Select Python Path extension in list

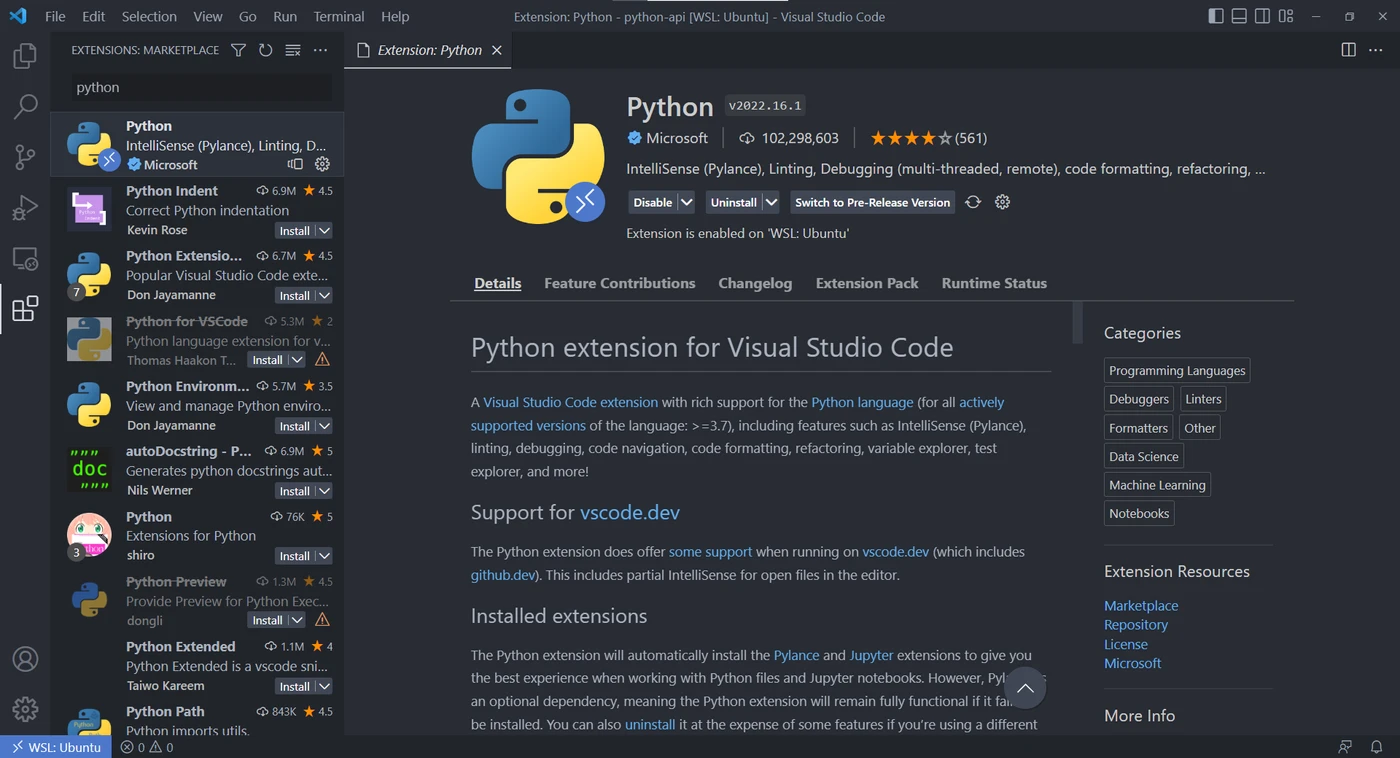(197, 720)
